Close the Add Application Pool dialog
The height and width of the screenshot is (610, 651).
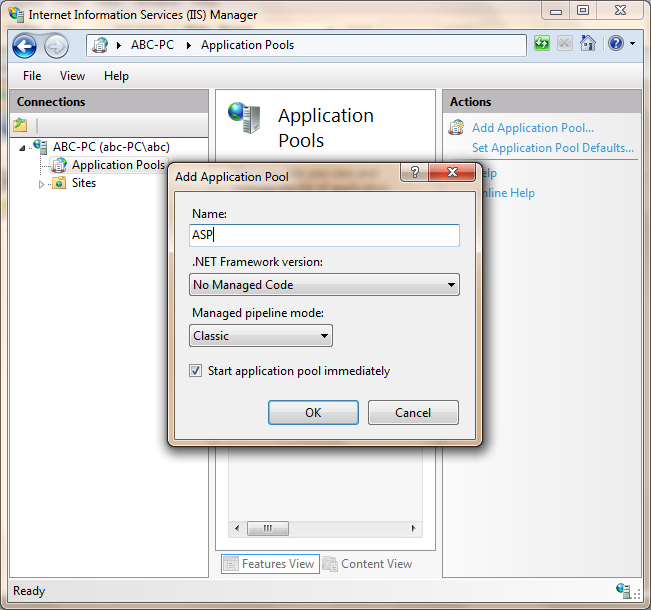[452, 172]
